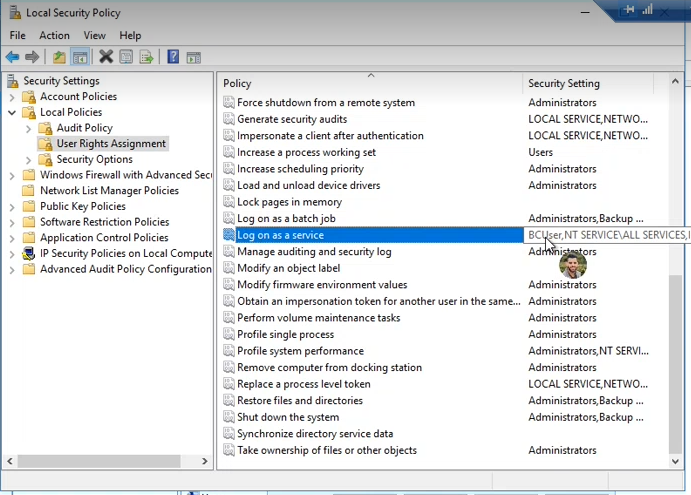
Task: Select the Audit Policy tree item
Action: pyautogui.click(x=85, y=128)
